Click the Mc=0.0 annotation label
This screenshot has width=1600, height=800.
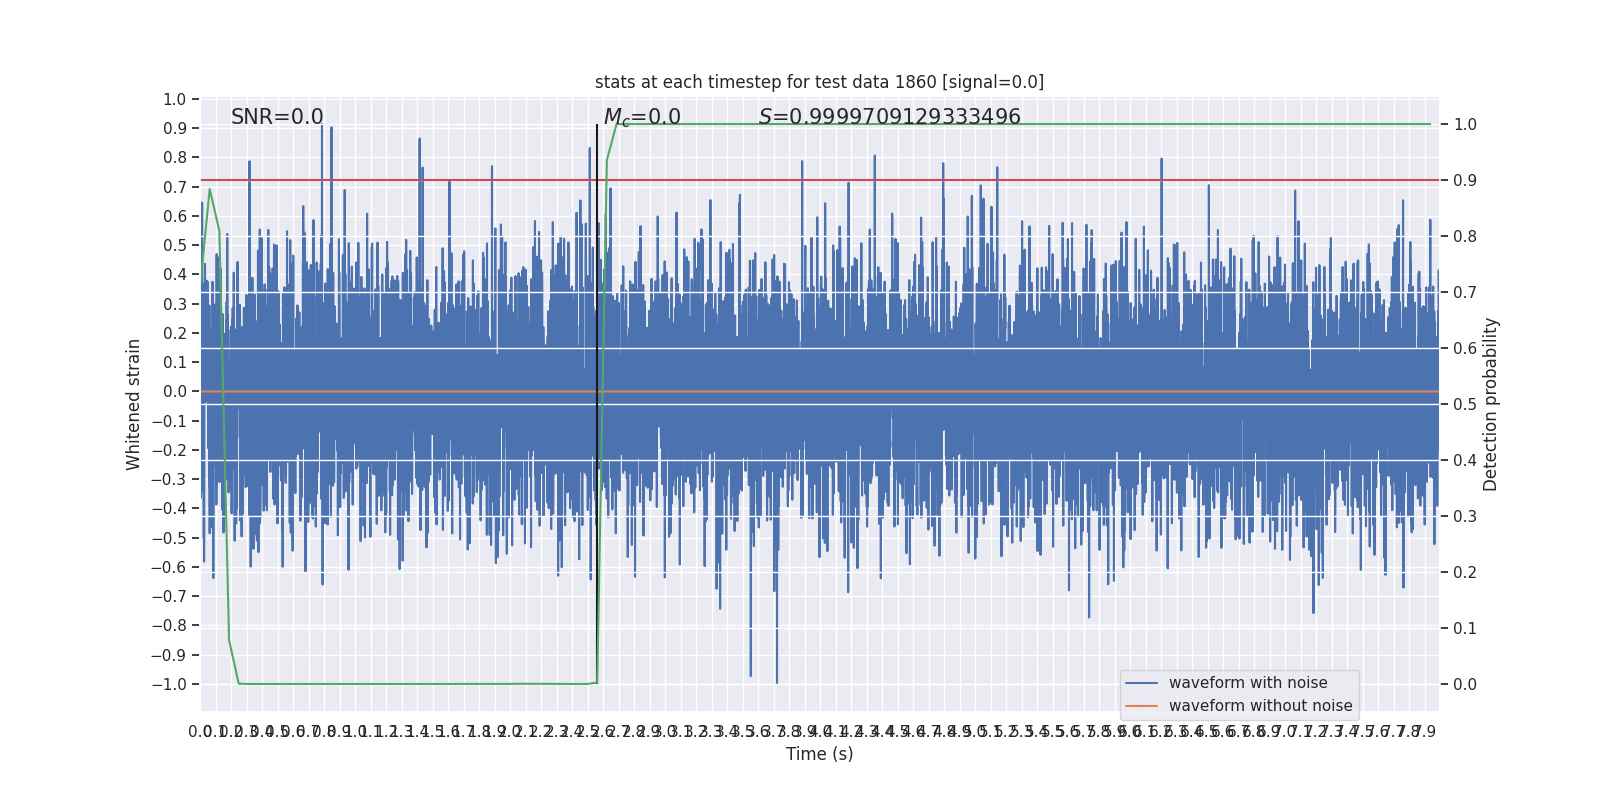tap(642, 117)
